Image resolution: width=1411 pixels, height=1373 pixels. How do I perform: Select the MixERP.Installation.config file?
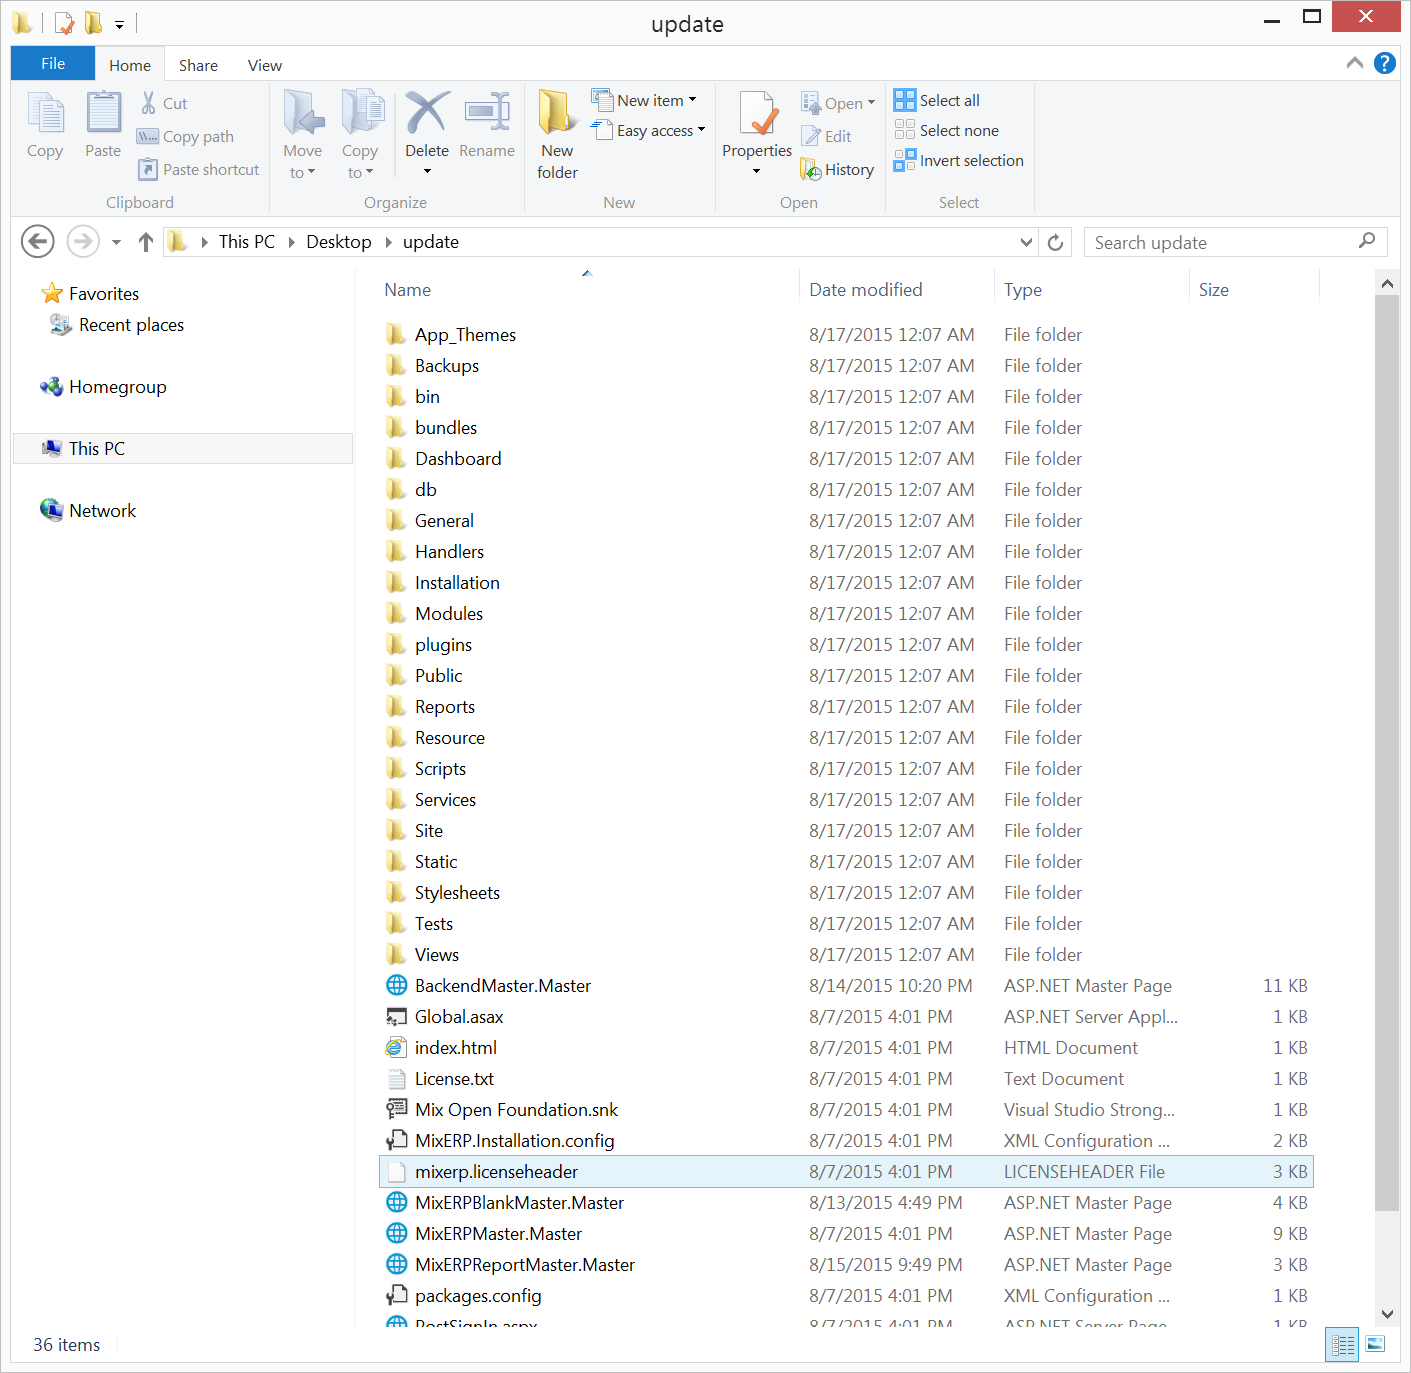(x=846, y=1140)
